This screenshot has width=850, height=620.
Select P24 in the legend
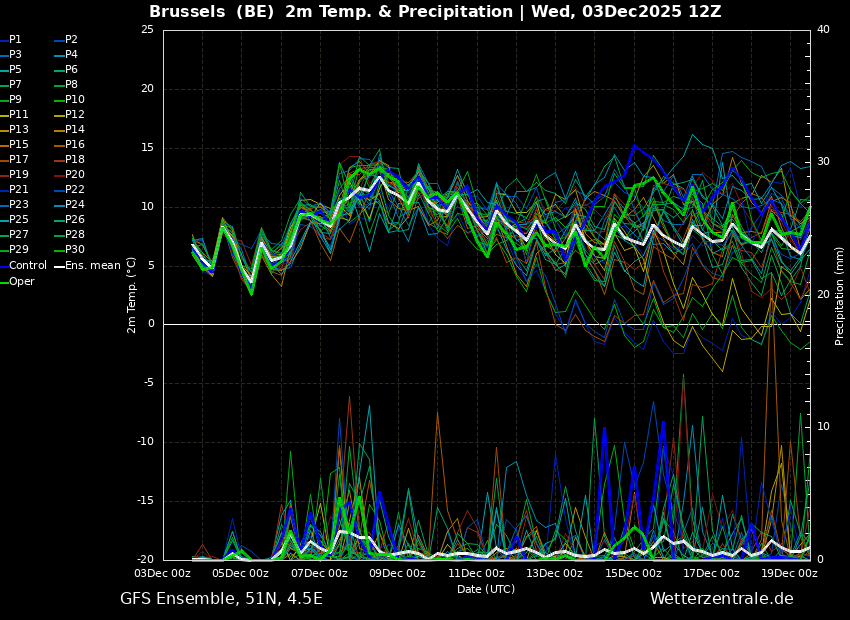pyautogui.click(x=70, y=204)
